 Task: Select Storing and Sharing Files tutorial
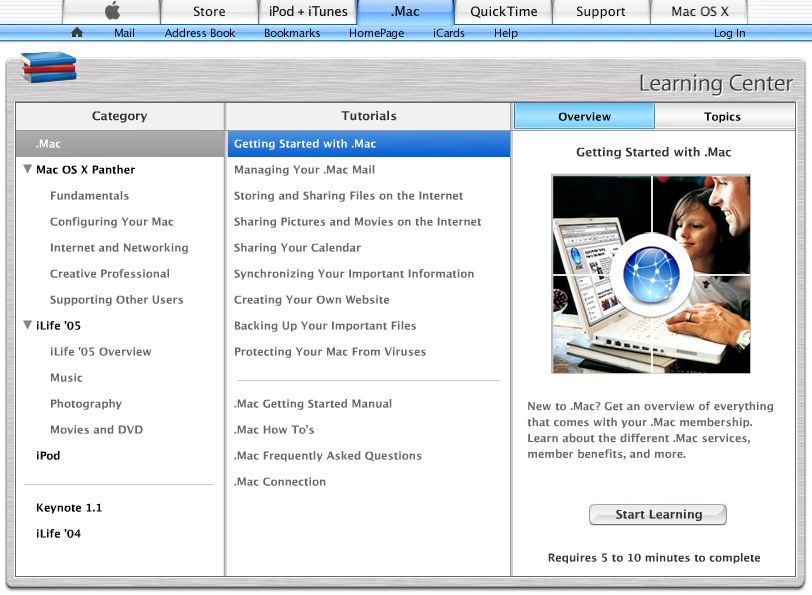point(349,195)
